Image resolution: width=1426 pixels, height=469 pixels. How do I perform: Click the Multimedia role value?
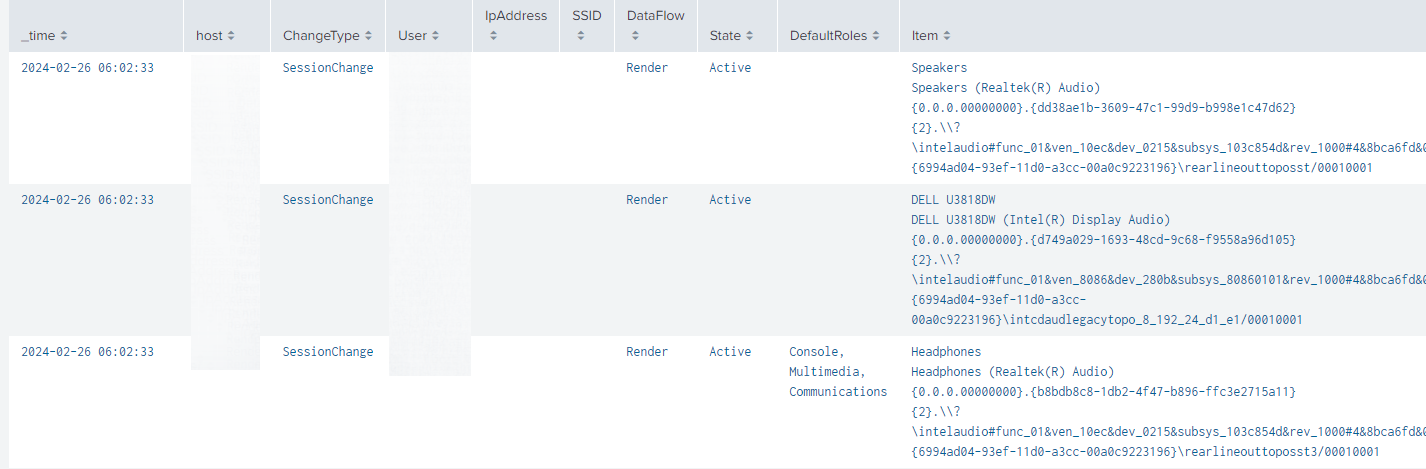(x=820, y=372)
